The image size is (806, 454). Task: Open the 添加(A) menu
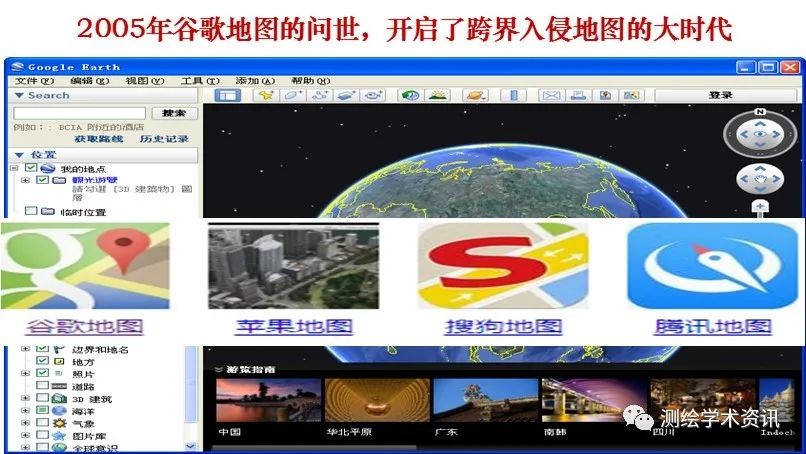point(255,81)
